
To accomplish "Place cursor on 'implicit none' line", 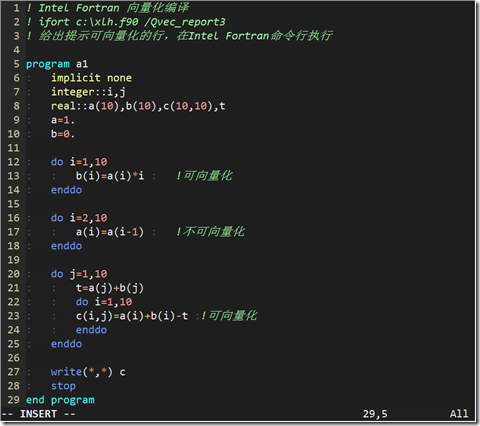I will click(91, 78).
